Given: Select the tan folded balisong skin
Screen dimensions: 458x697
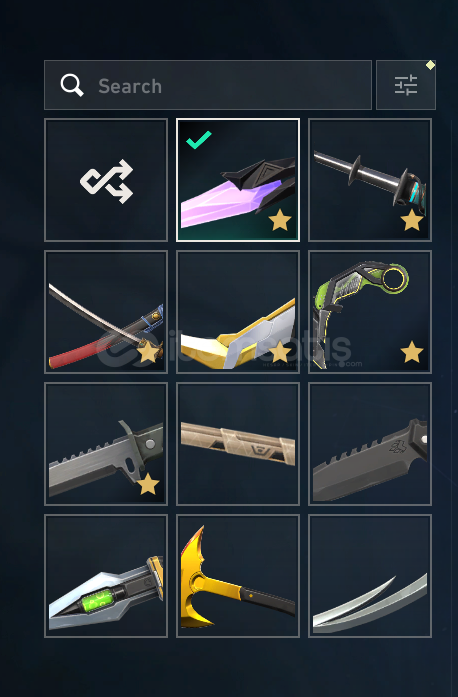Looking at the screenshot, I should click(238, 444).
